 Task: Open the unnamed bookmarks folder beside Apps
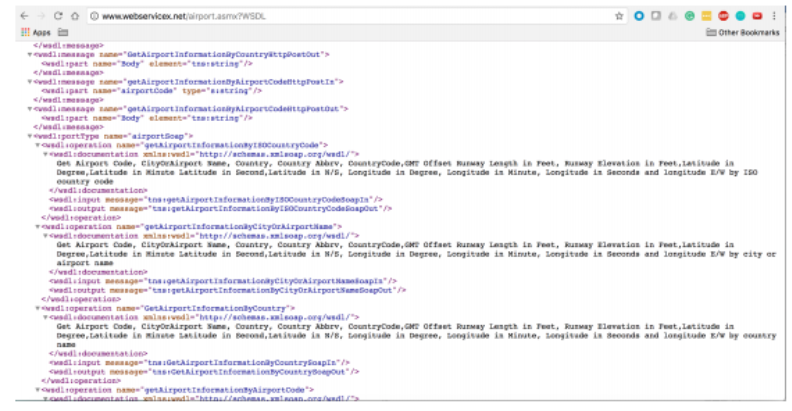(x=63, y=32)
